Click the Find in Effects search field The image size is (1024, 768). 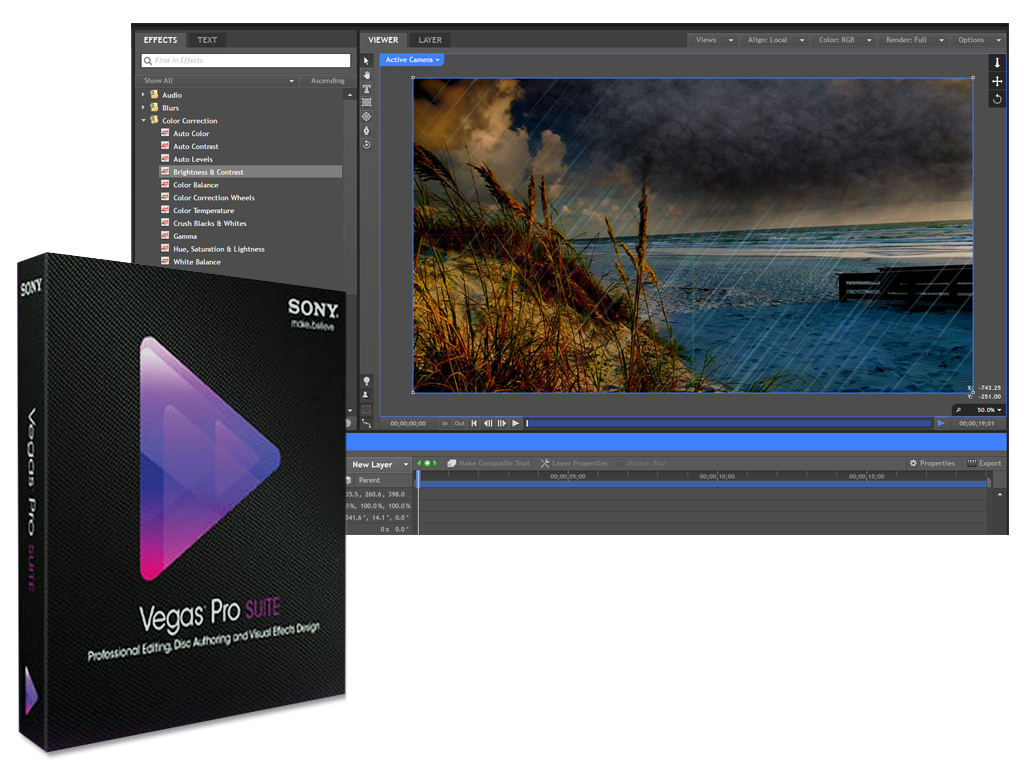pyautogui.click(x=246, y=61)
